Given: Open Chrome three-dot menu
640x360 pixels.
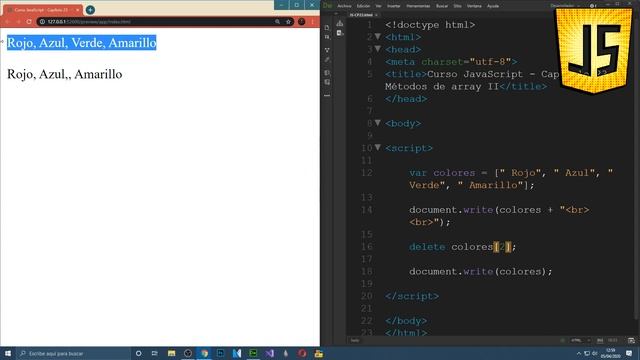Looking at the screenshot, I should pyautogui.click(x=313, y=22).
